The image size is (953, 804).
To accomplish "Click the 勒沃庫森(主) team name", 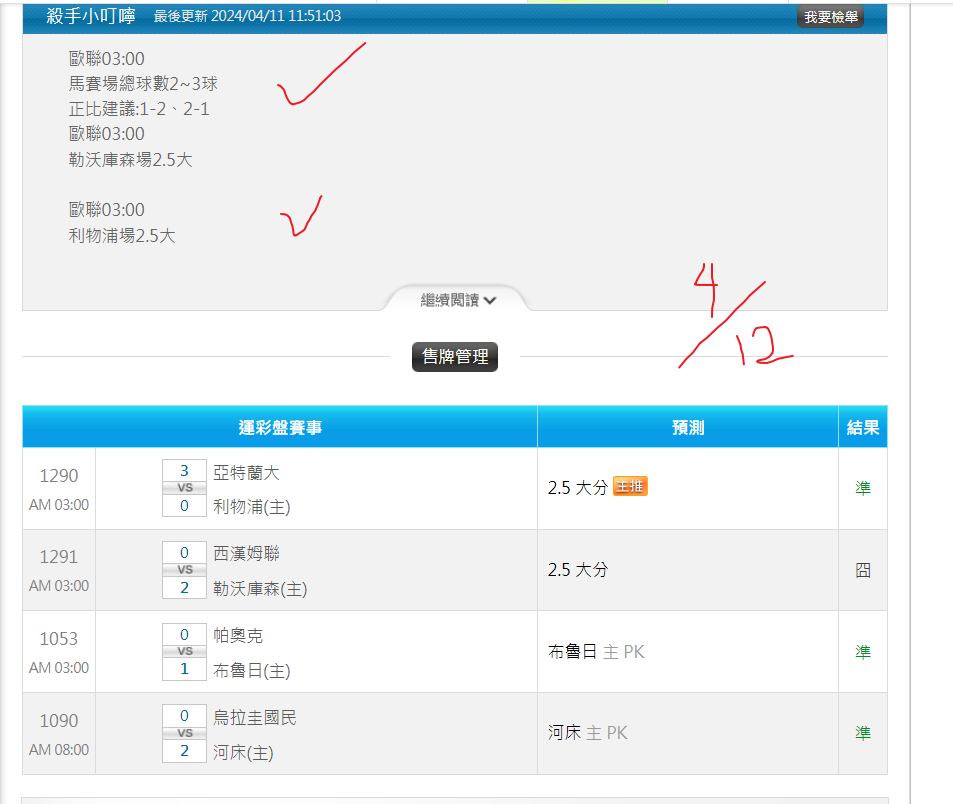I will [x=260, y=589].
